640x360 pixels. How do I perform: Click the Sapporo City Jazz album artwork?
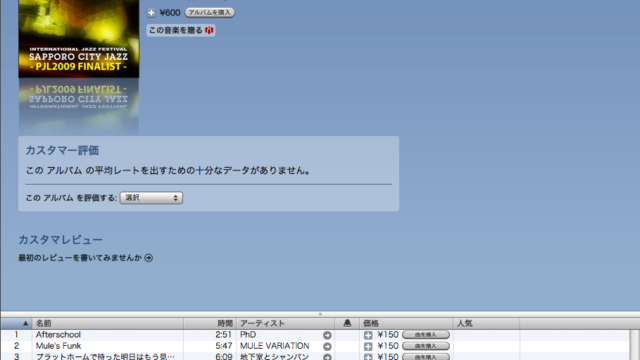[79, 39]
